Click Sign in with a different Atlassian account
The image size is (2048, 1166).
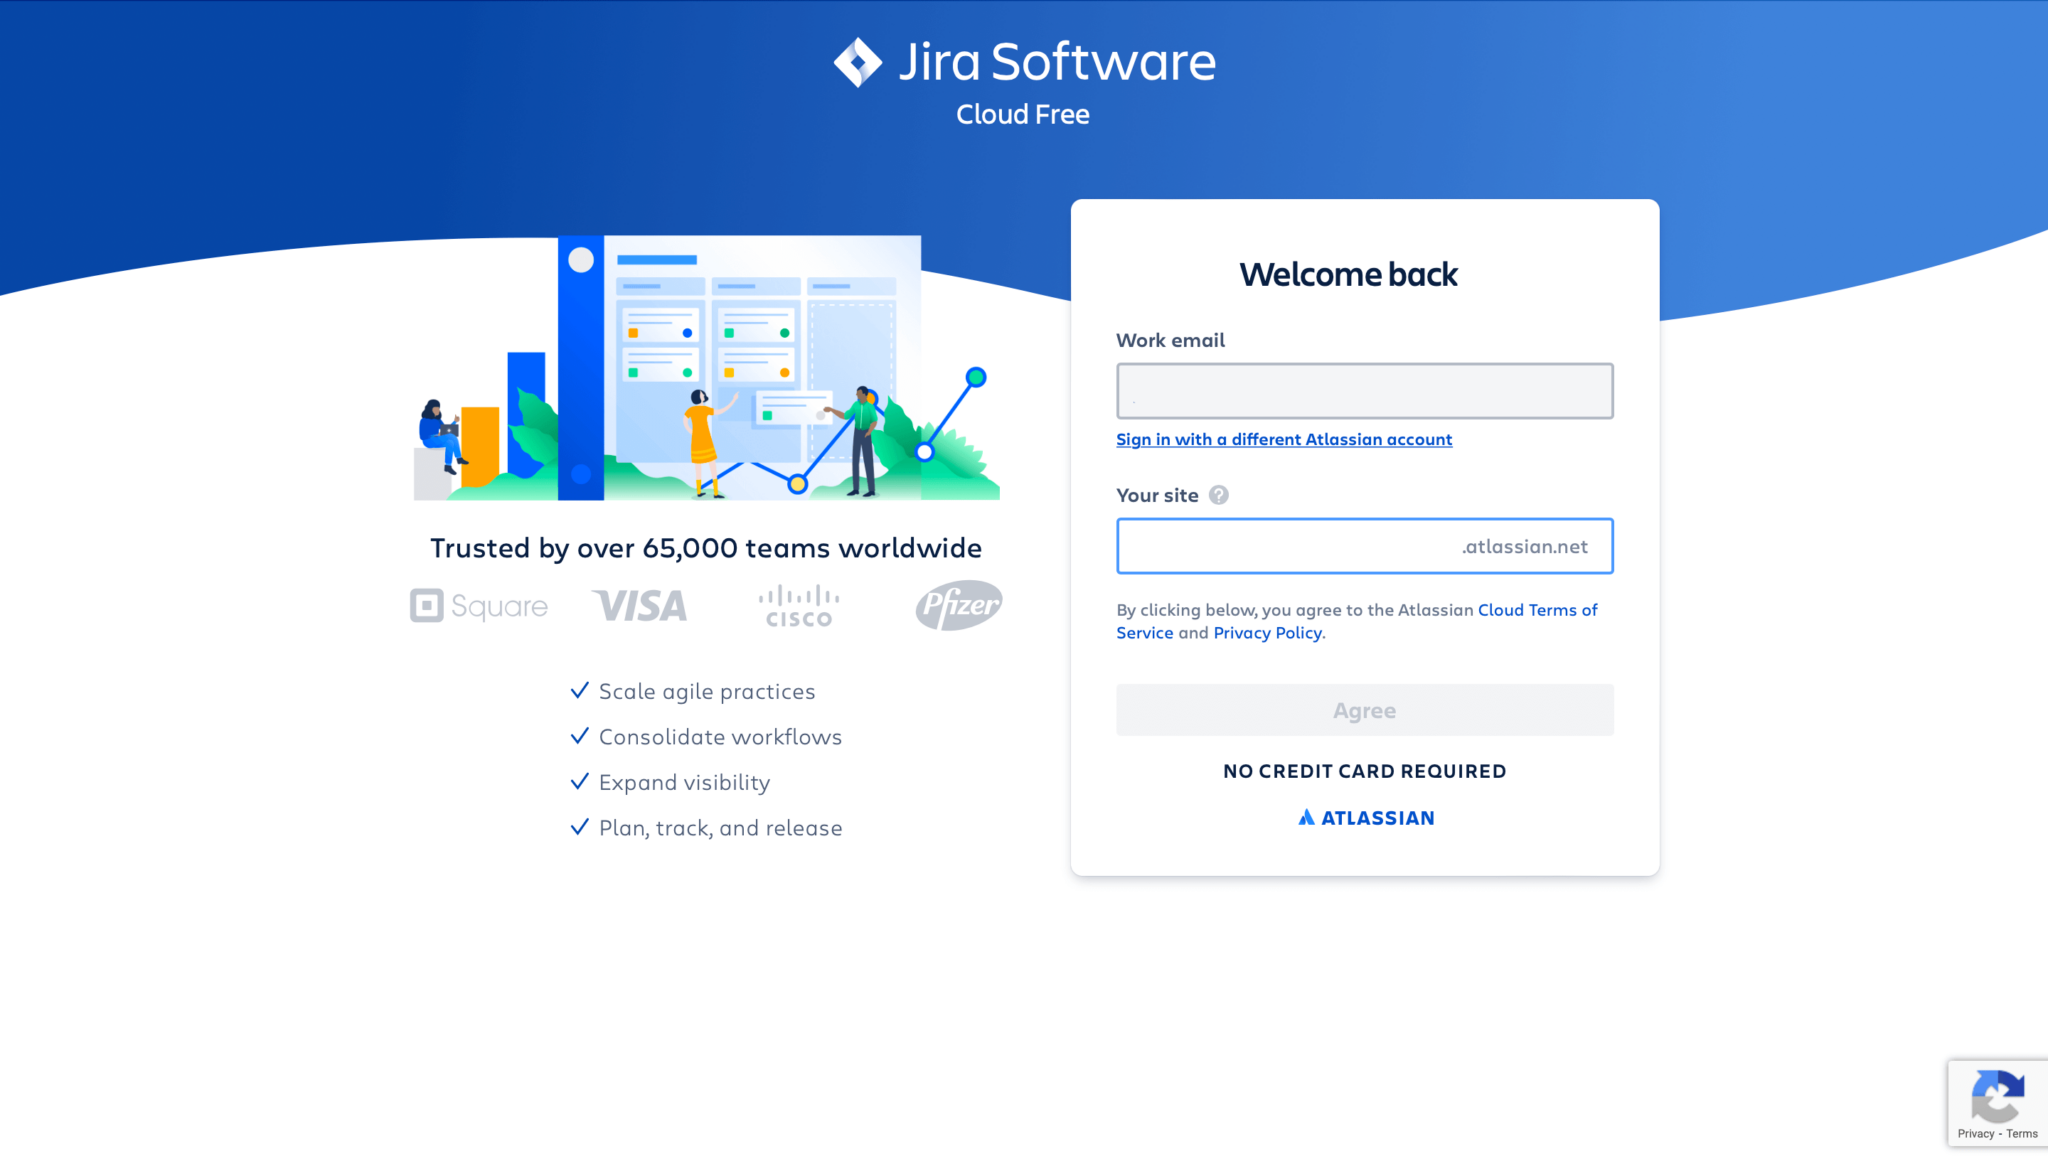1284,439
